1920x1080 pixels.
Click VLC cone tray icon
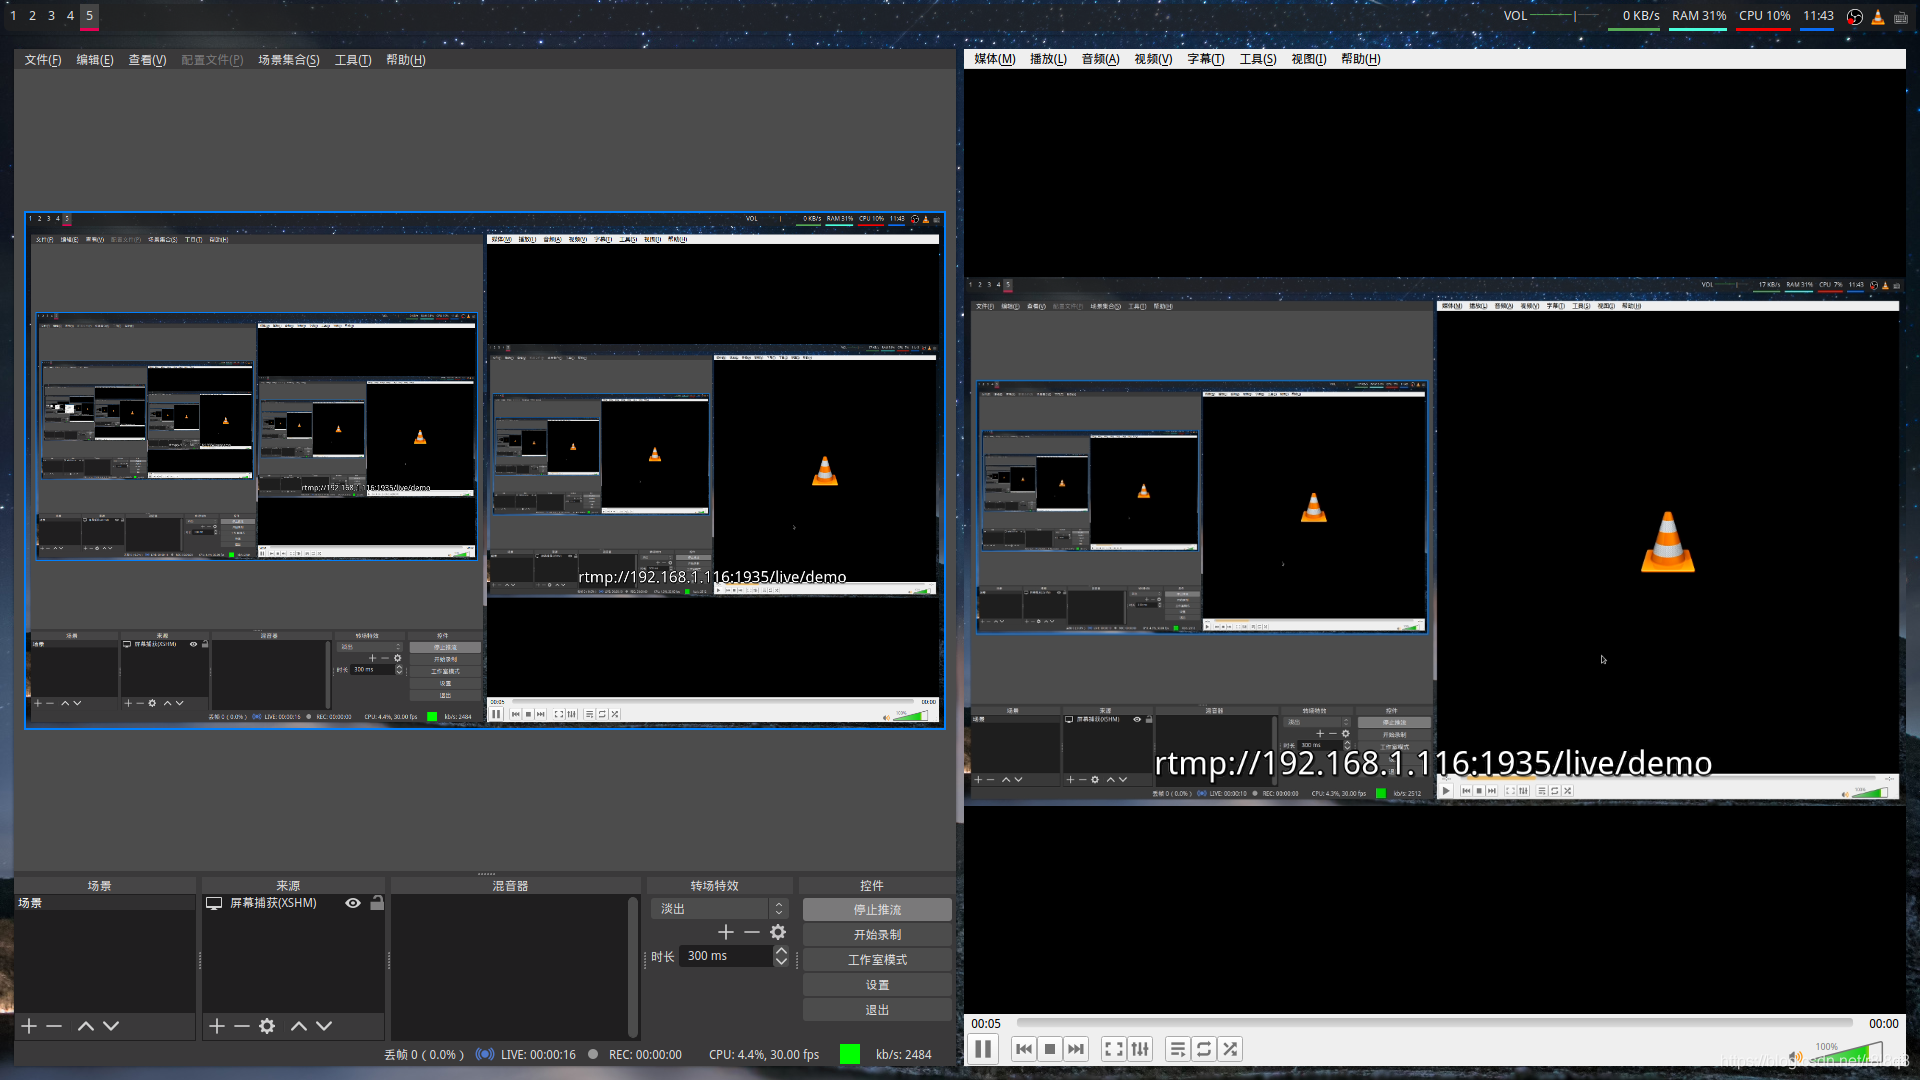1878,17
